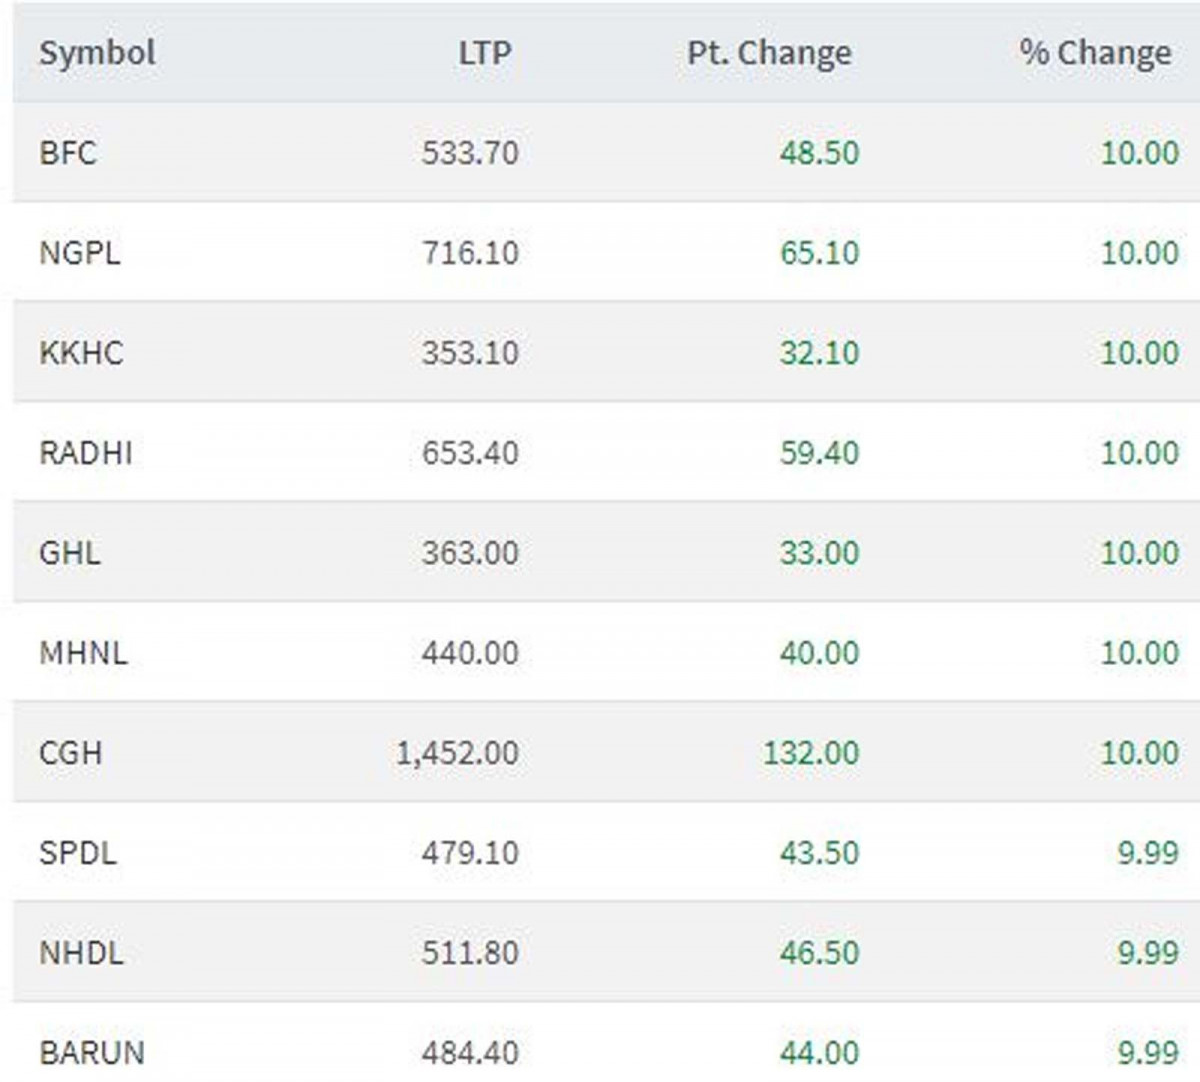Click NGPL's LTP value 716.10

470,253
